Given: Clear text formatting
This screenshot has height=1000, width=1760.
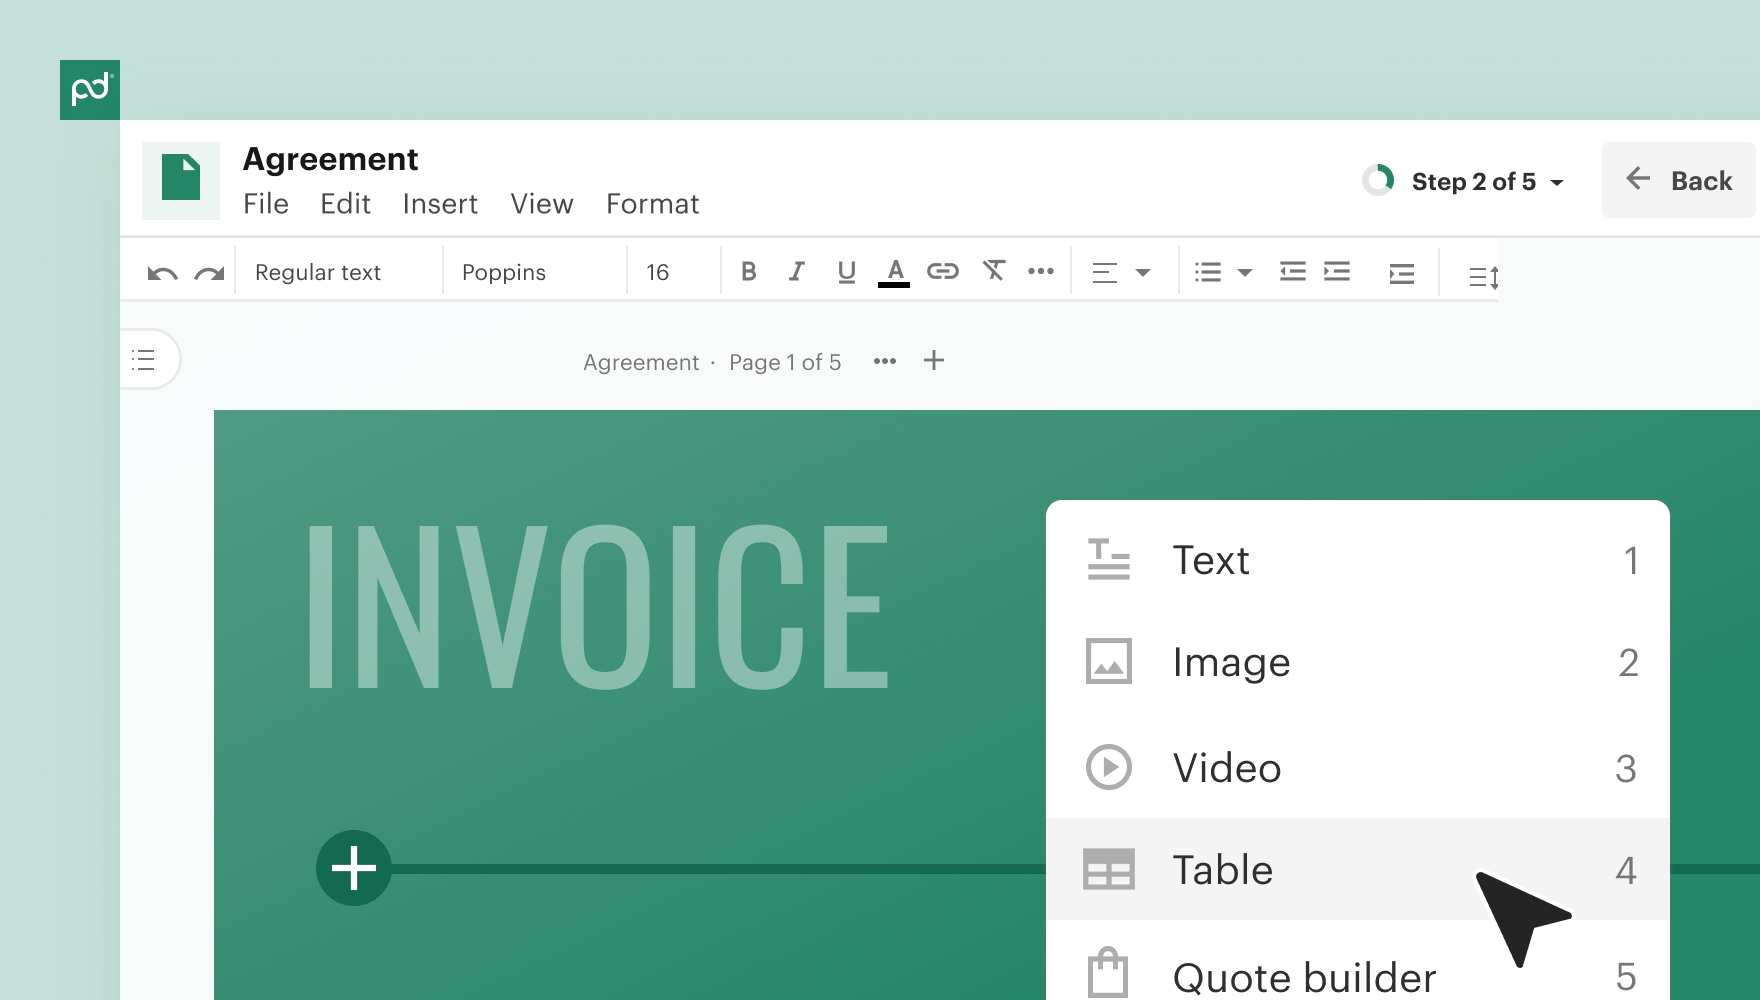Looking at the screenshot, I should (993, 270).
